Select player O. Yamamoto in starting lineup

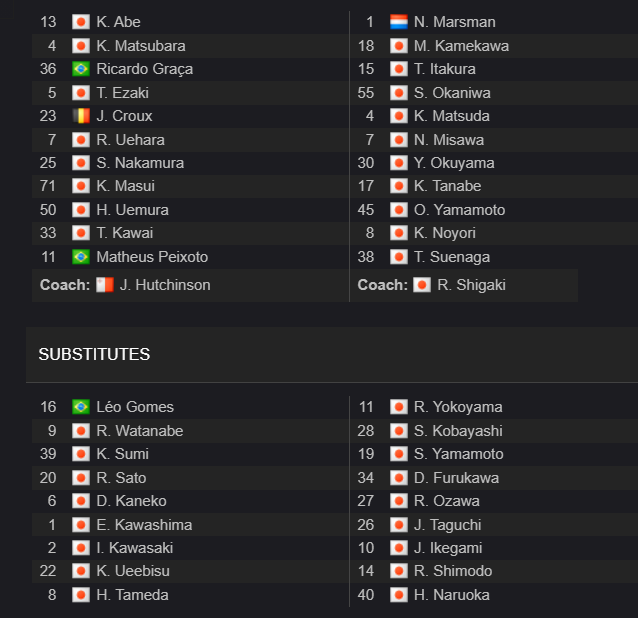pos(459,210)
